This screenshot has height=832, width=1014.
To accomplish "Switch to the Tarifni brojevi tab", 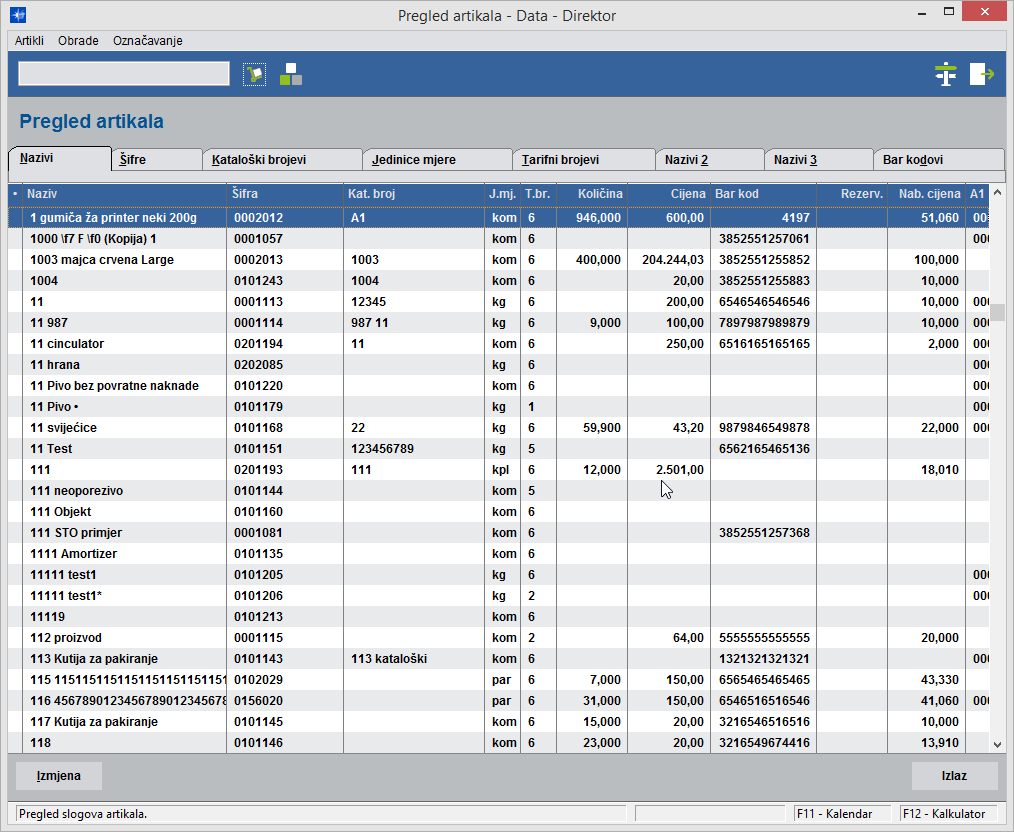I will [x=584, y=160].
